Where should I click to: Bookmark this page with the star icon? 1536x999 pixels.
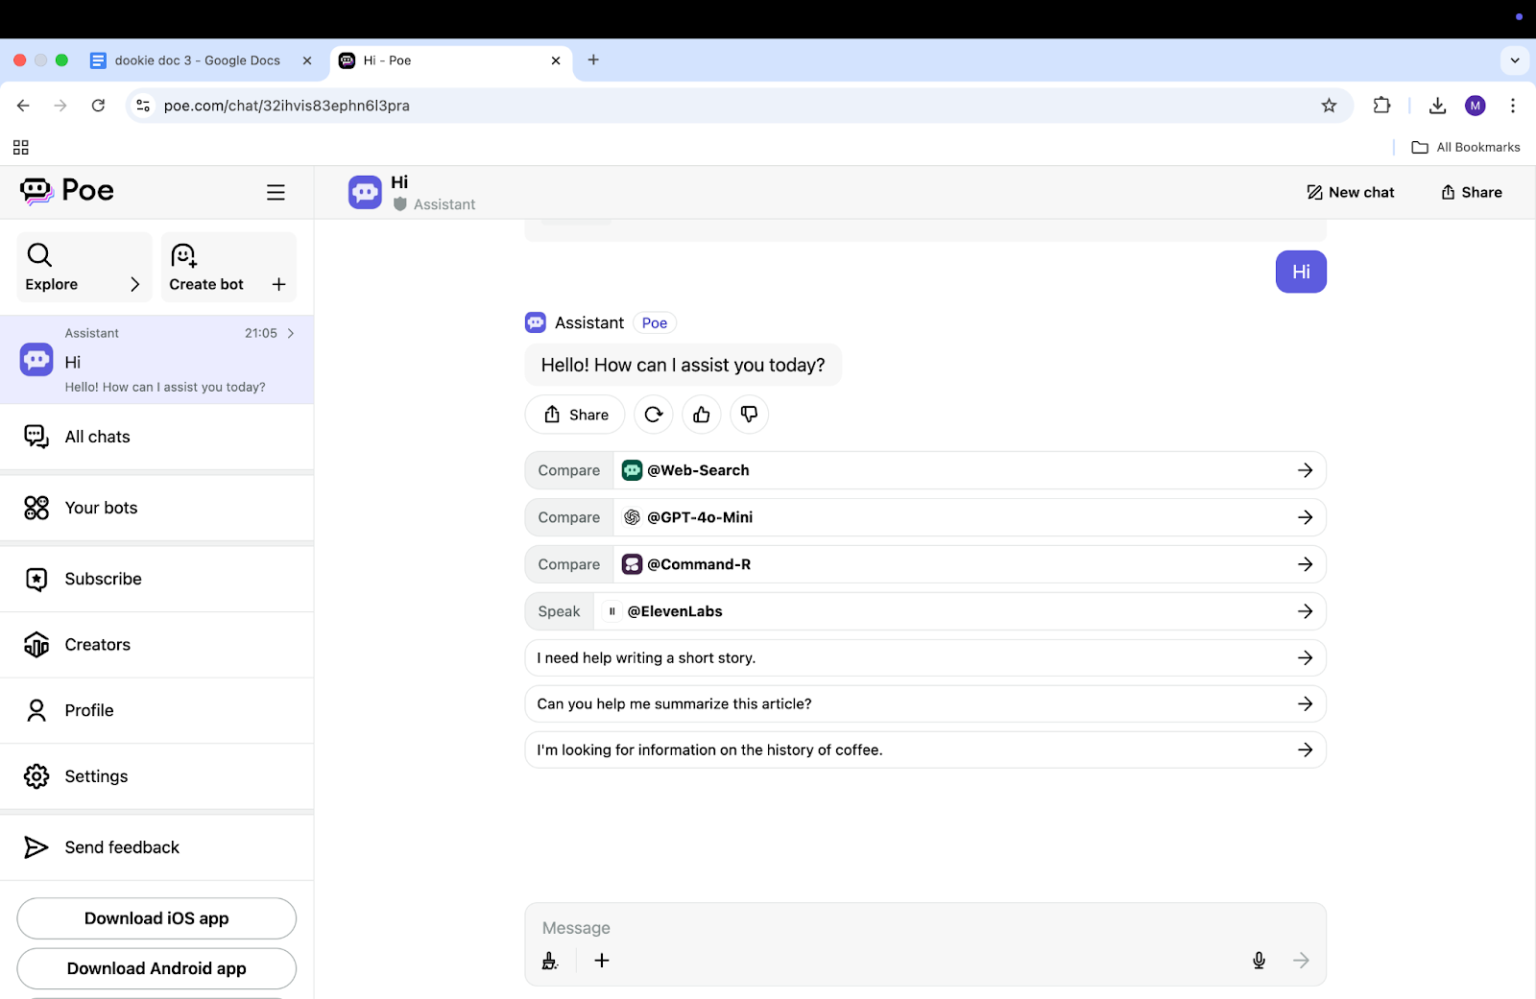click(1329, 105)
